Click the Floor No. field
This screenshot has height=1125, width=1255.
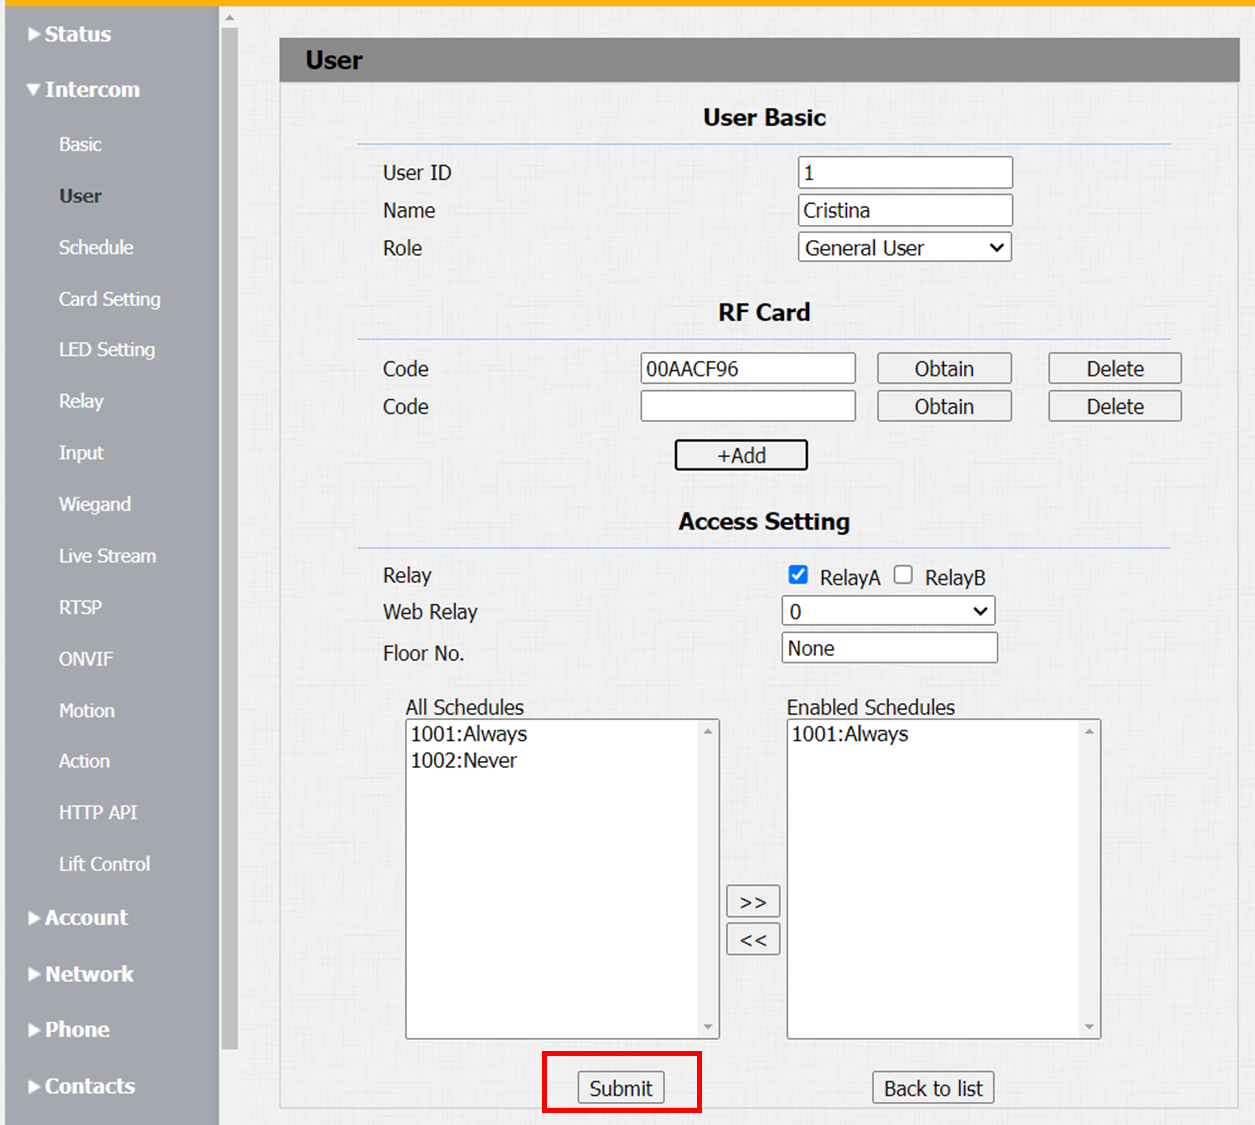[x=890, y=648]
